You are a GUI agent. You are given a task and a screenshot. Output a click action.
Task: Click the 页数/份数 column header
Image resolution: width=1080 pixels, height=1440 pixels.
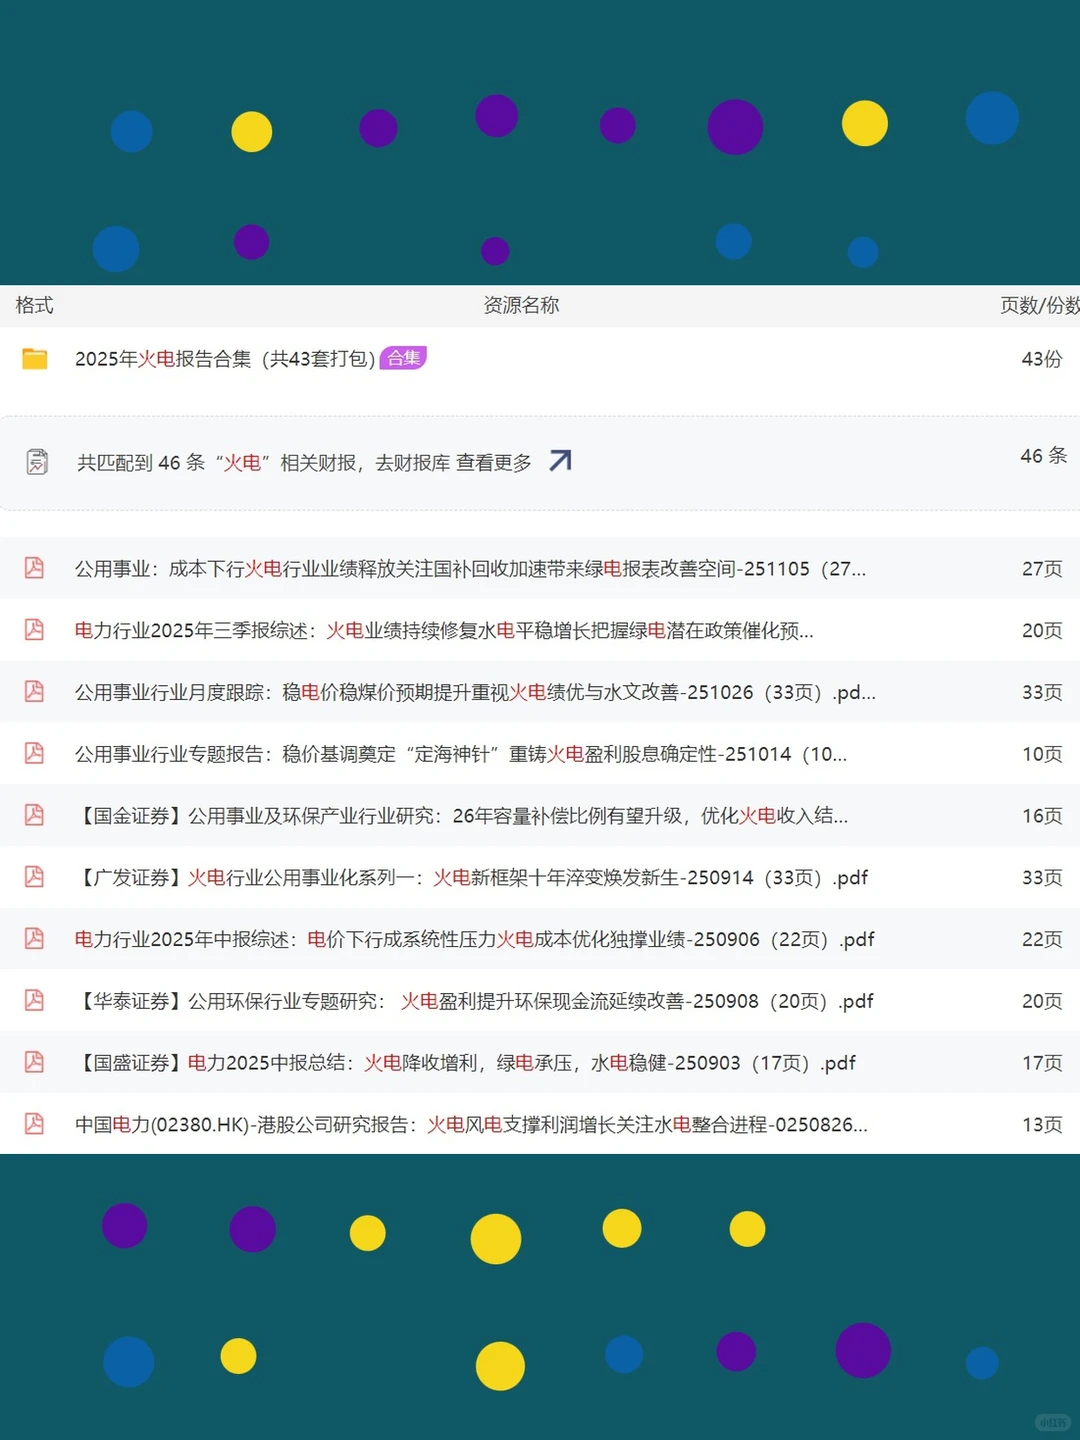(1038, 306)
